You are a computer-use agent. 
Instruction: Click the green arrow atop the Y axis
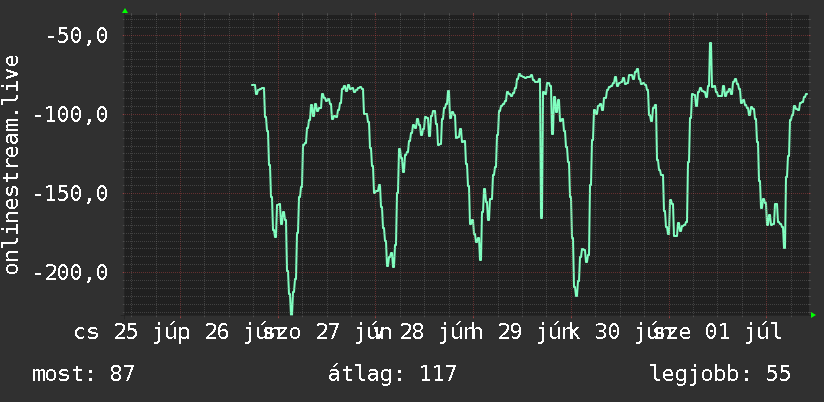[x=125, y=11]
